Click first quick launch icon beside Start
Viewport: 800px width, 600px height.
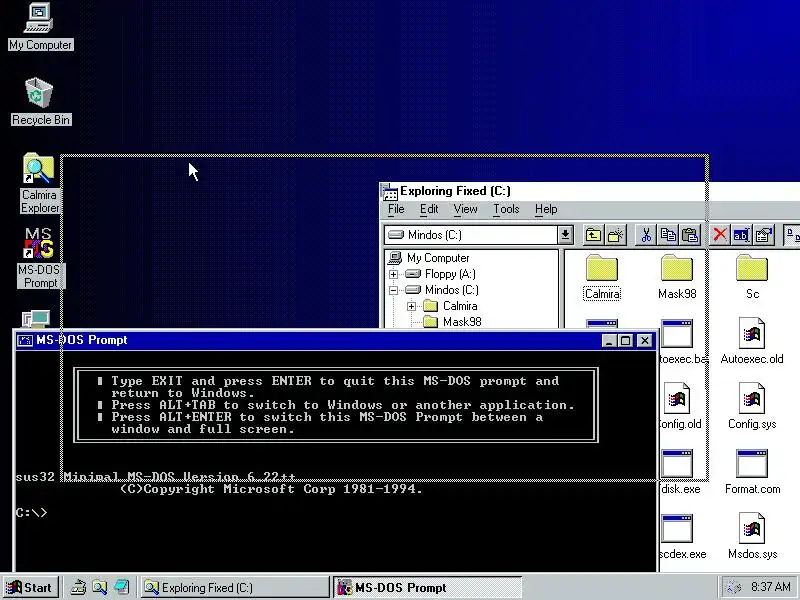pyautogui.click(x=78, y=587)
